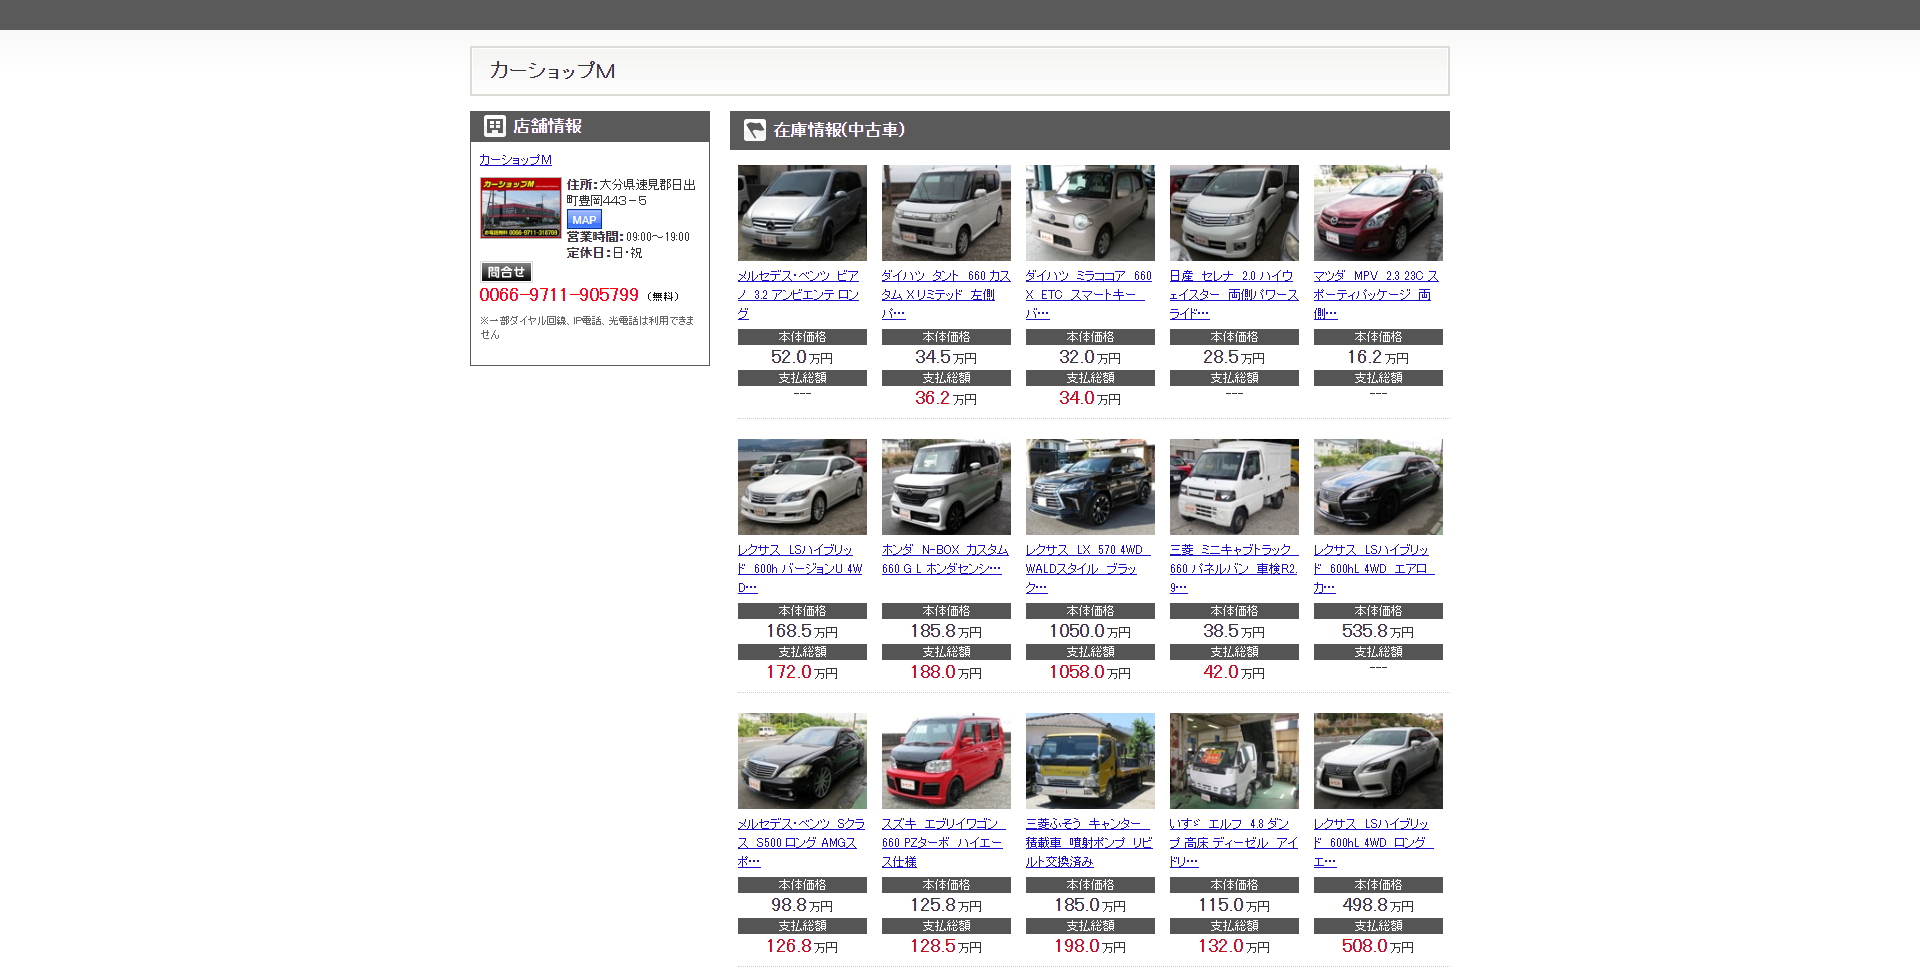Open Daihatsu Mira Cocoa 660 listing link

tap(1088, 294)
